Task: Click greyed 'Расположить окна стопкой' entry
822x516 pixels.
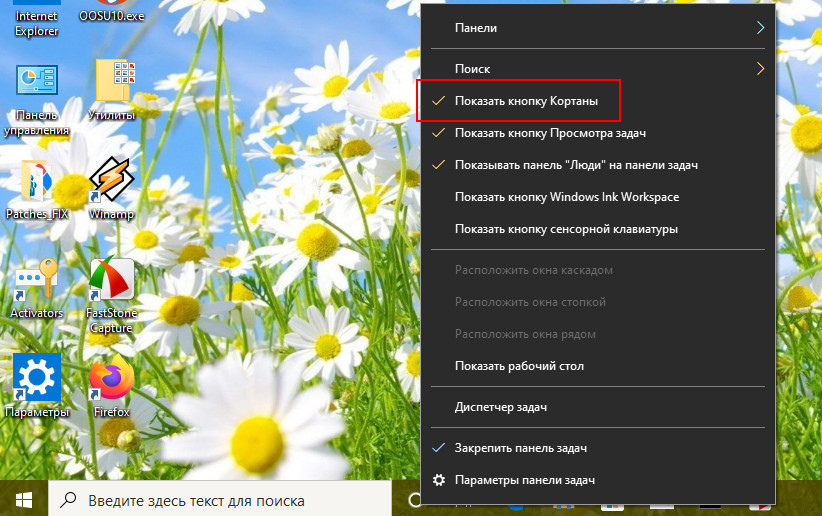Action: tap(598, 302)
